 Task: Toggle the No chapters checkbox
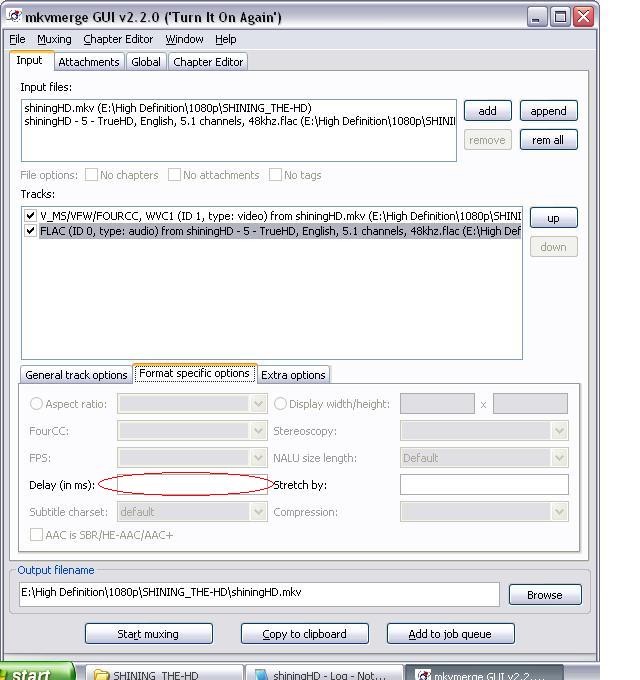91,175
